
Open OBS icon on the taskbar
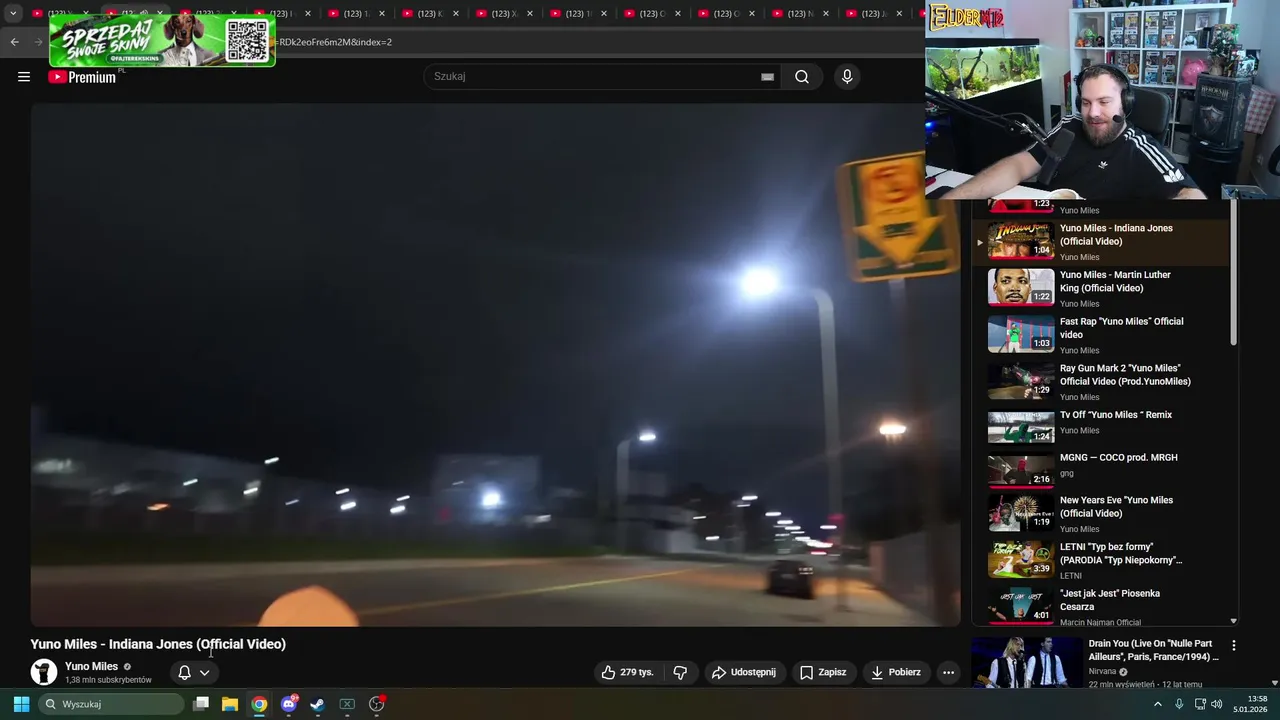tap(377, 704)
